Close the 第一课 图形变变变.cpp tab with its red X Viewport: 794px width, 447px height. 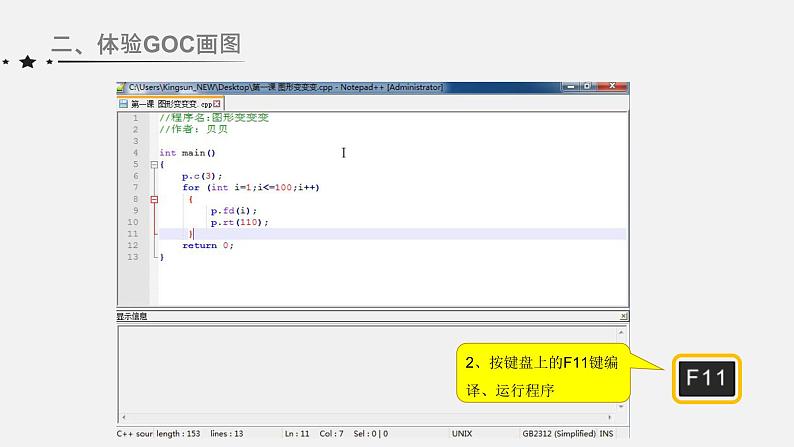217,104
